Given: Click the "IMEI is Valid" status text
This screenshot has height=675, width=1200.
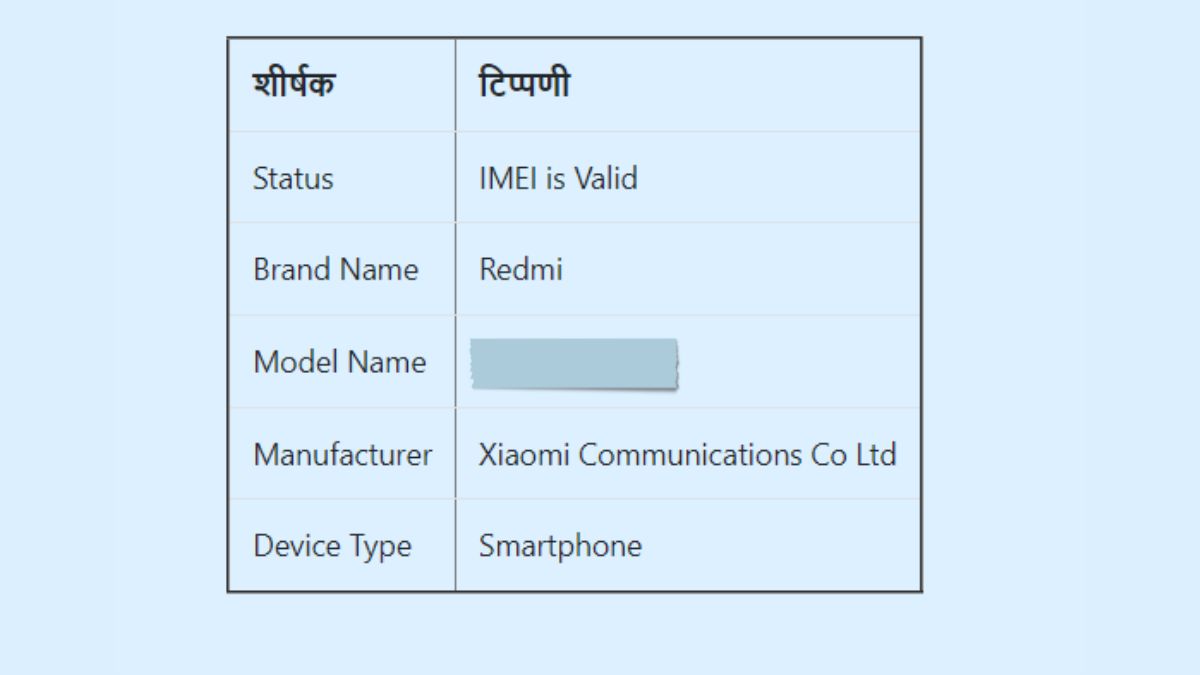Looking at the screenshot, I should coord(558,179).
